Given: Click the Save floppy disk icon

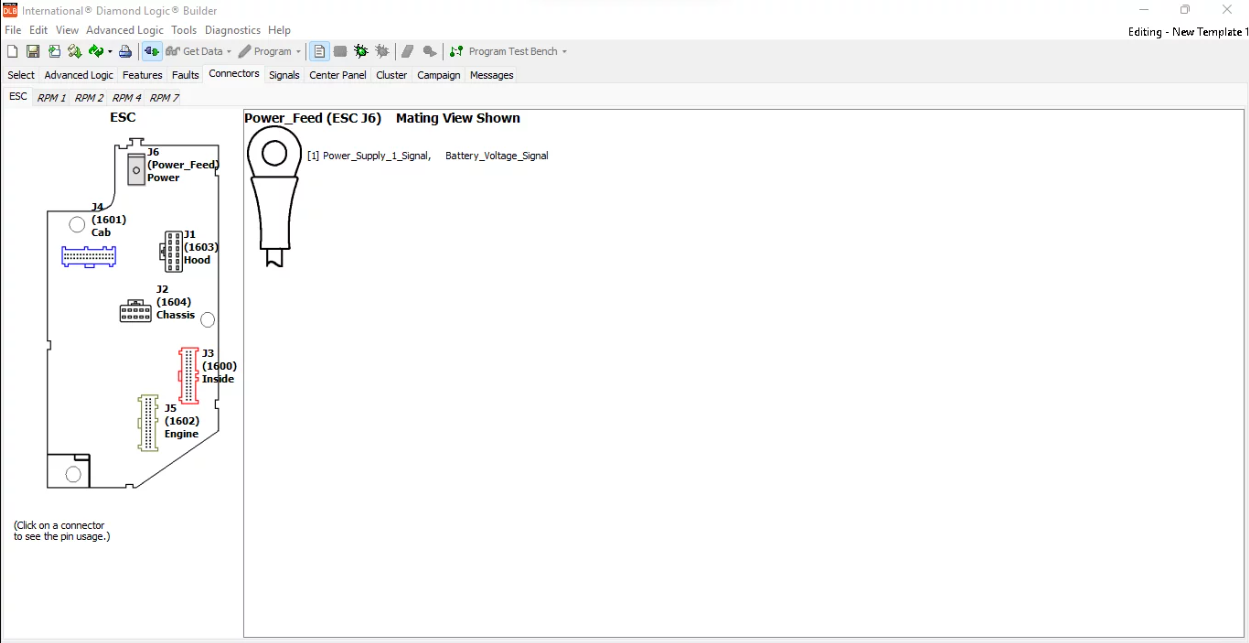Looking at the screenshot, I should pyautogui.click(x=33, y=51).
